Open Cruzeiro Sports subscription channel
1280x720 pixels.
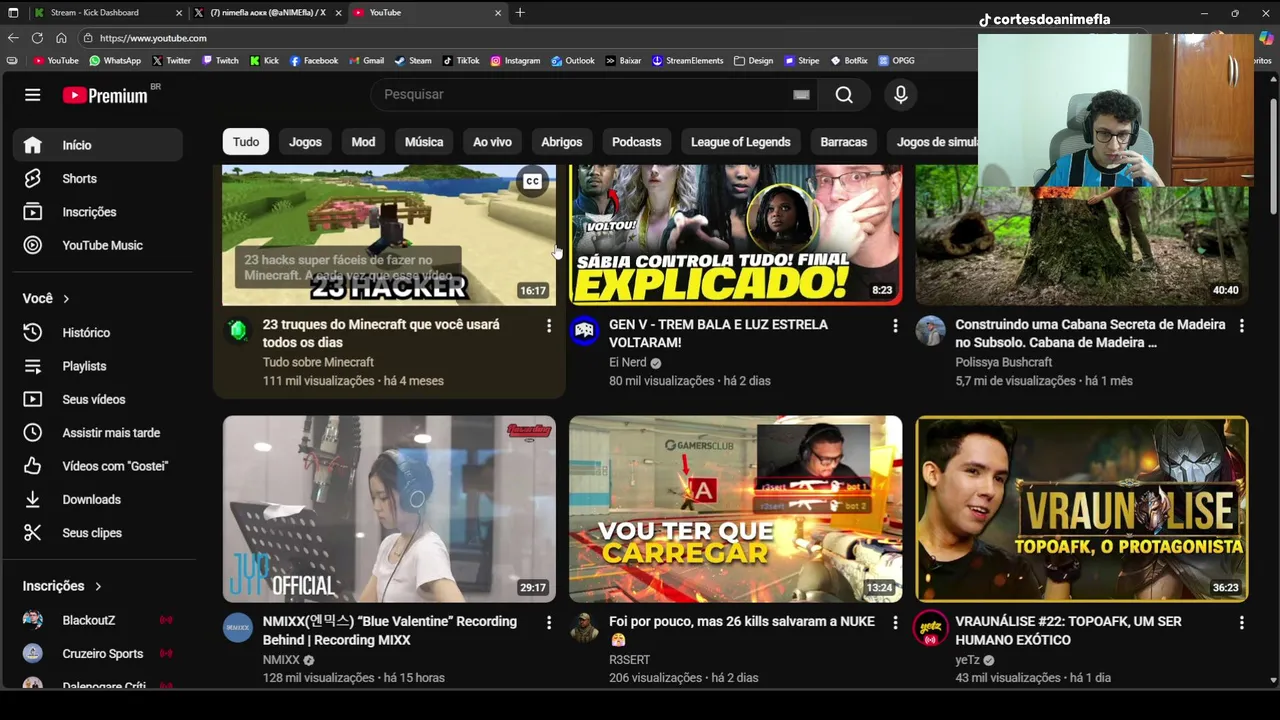[98, 653]
